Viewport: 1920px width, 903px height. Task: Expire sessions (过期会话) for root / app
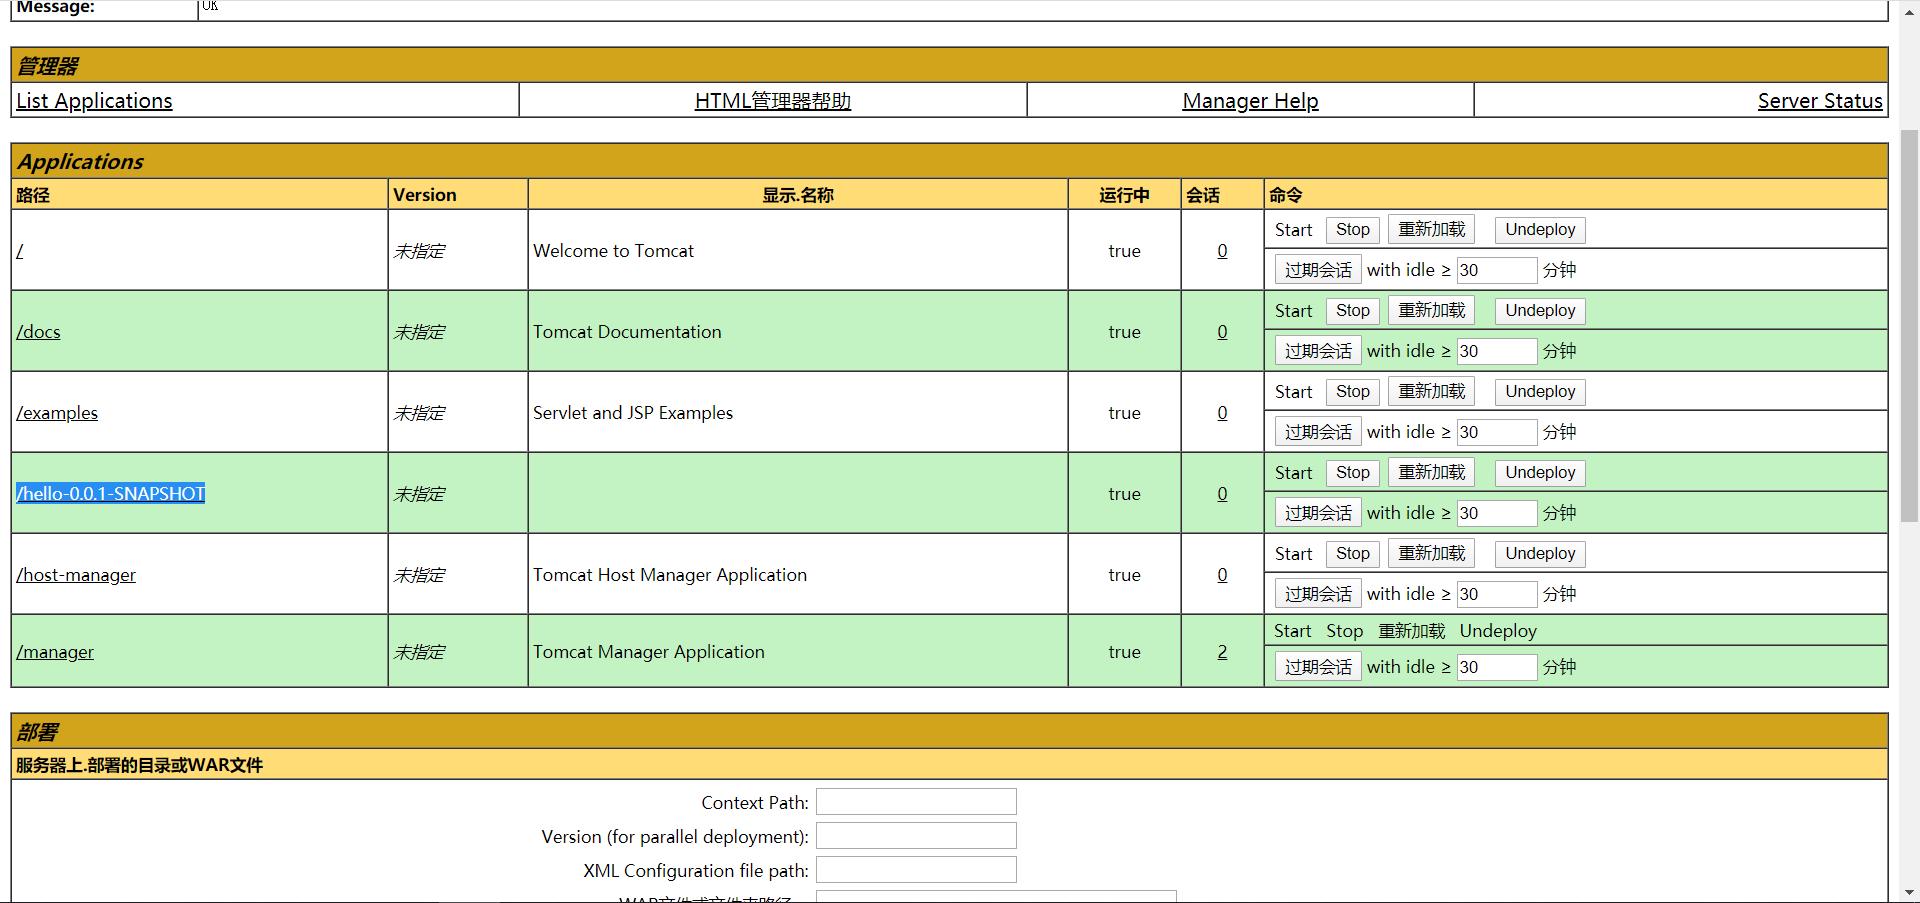(1318, 270)
